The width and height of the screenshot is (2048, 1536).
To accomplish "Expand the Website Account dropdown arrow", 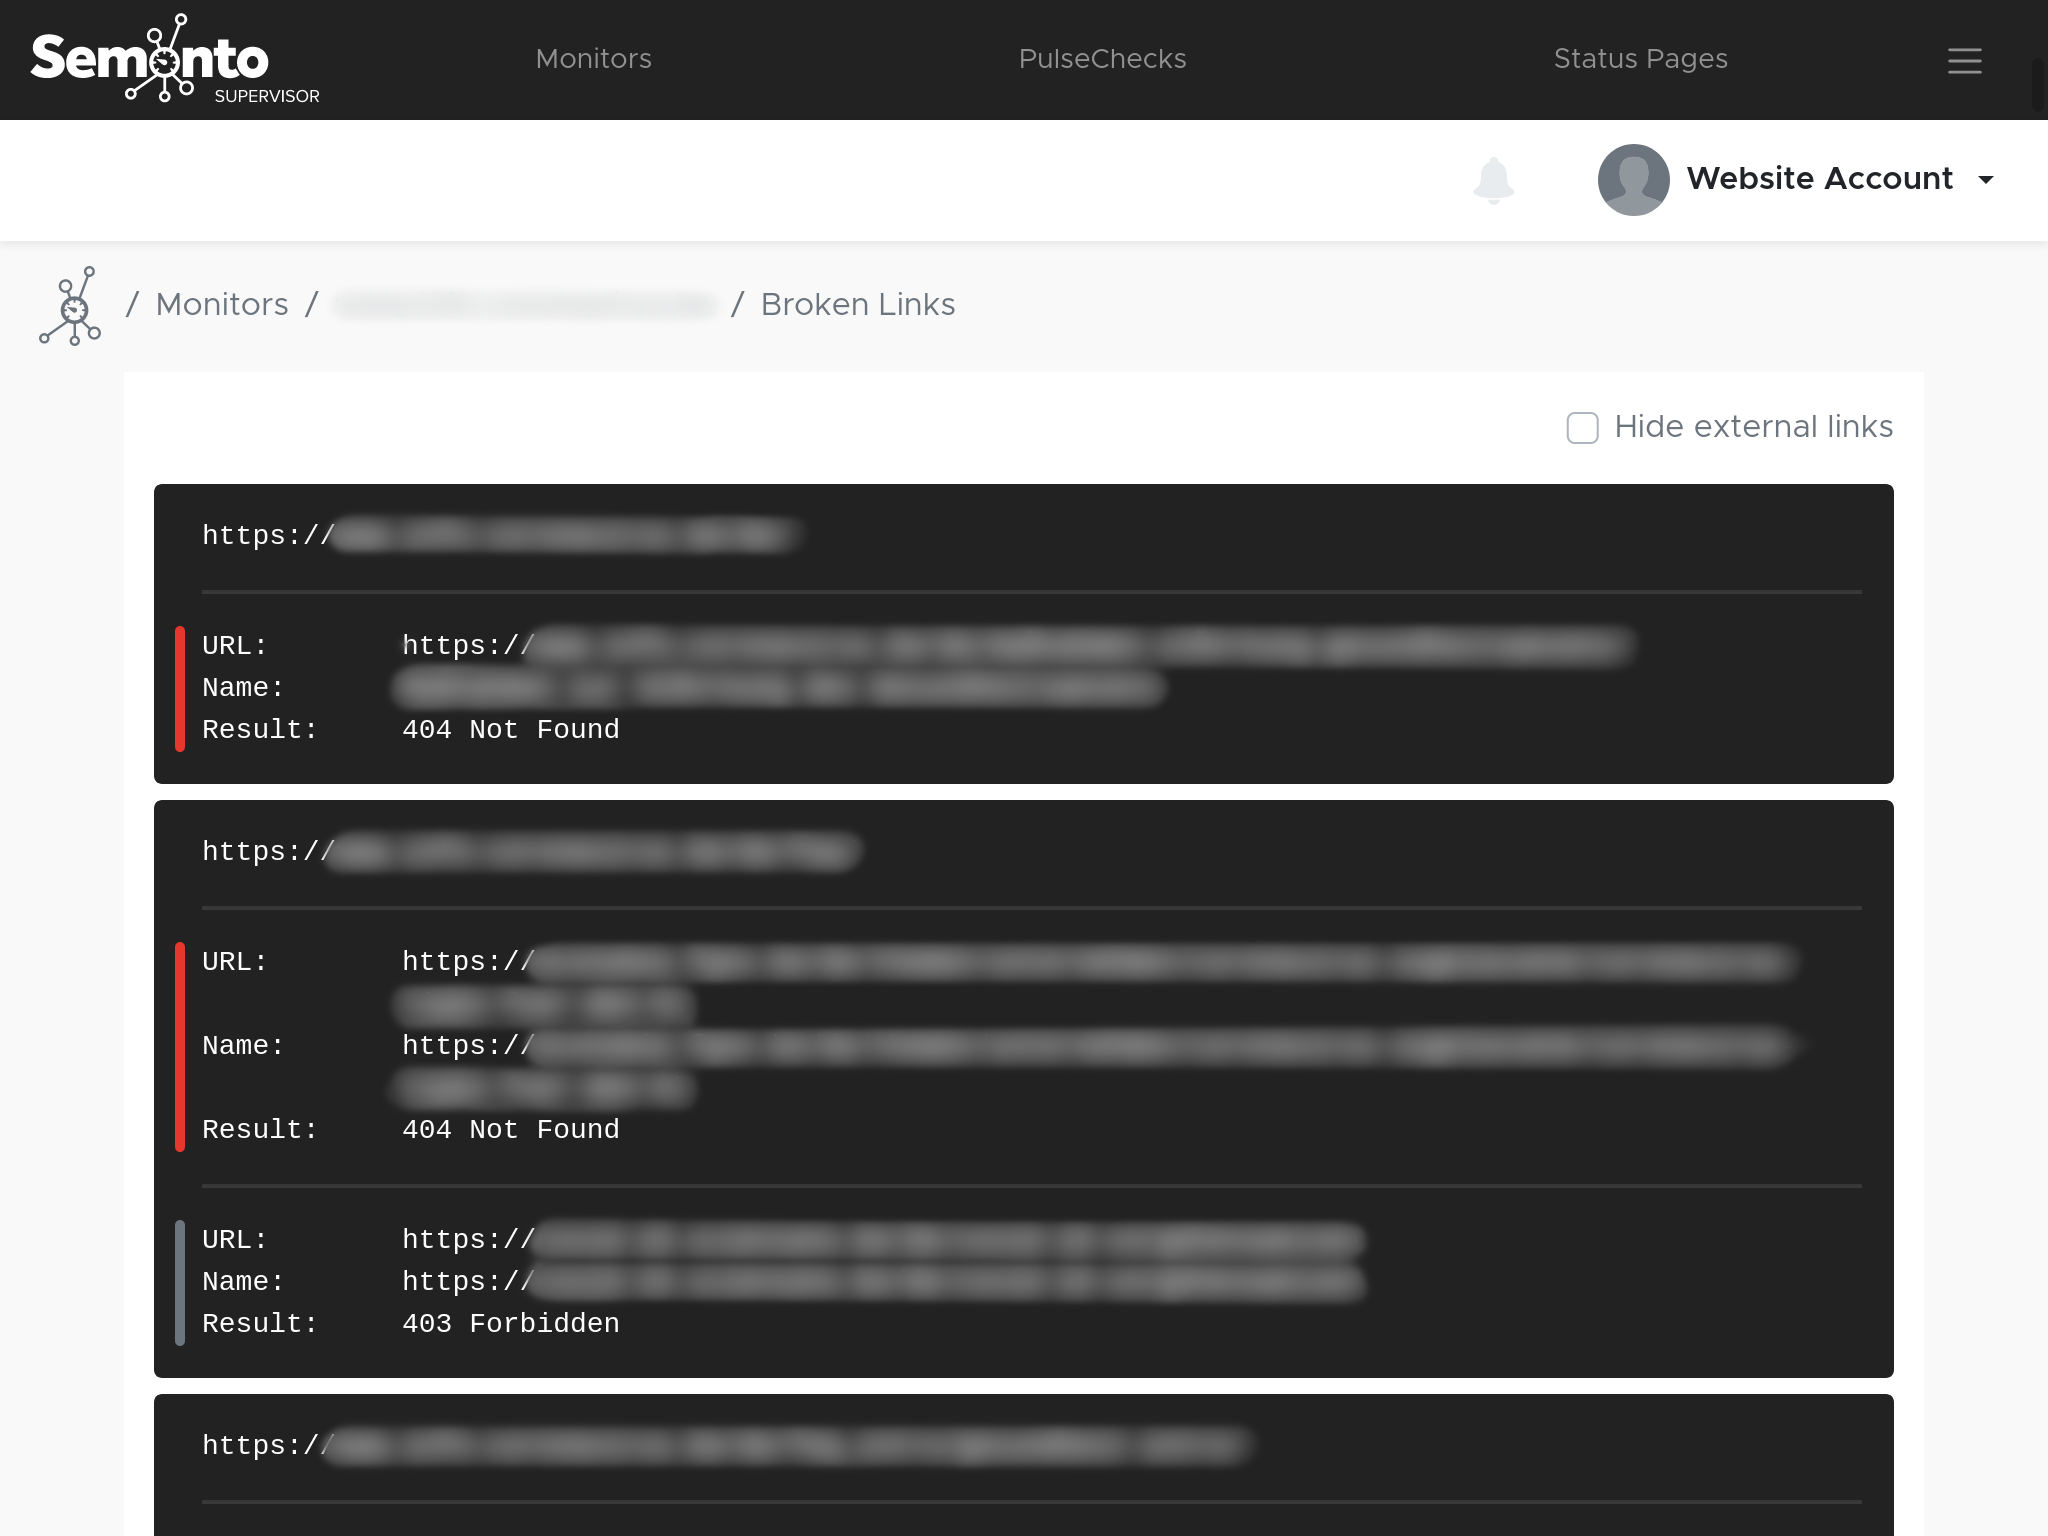I will pos(1986,180).
